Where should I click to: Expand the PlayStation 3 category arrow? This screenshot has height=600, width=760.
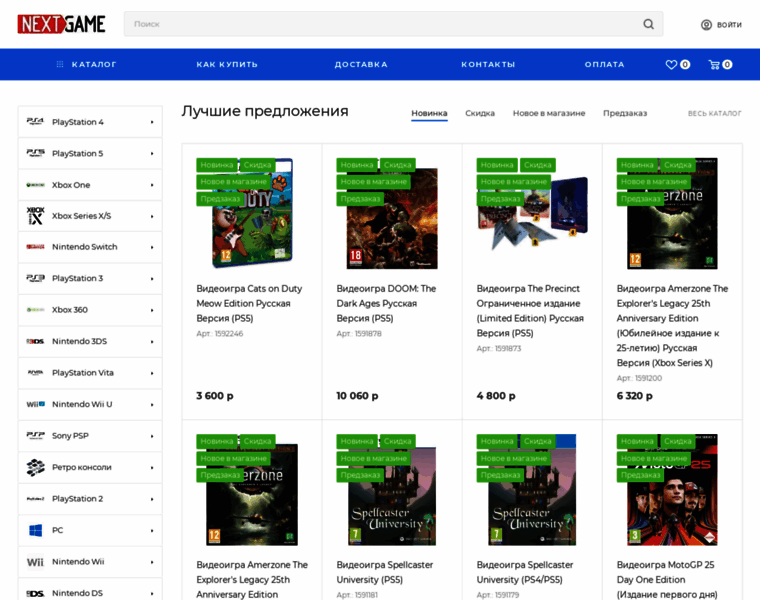tap(152, 279)
